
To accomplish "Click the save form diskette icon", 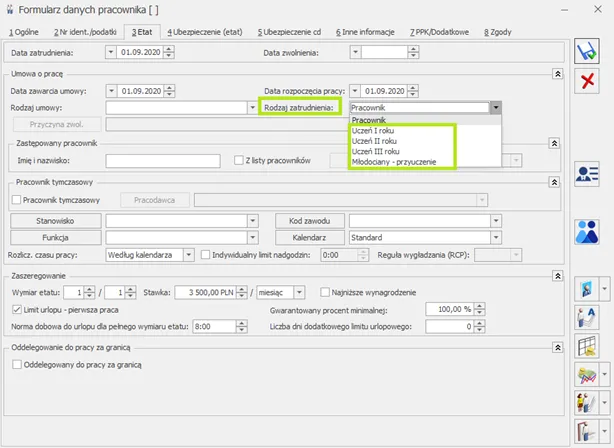I will click(587, 52).
